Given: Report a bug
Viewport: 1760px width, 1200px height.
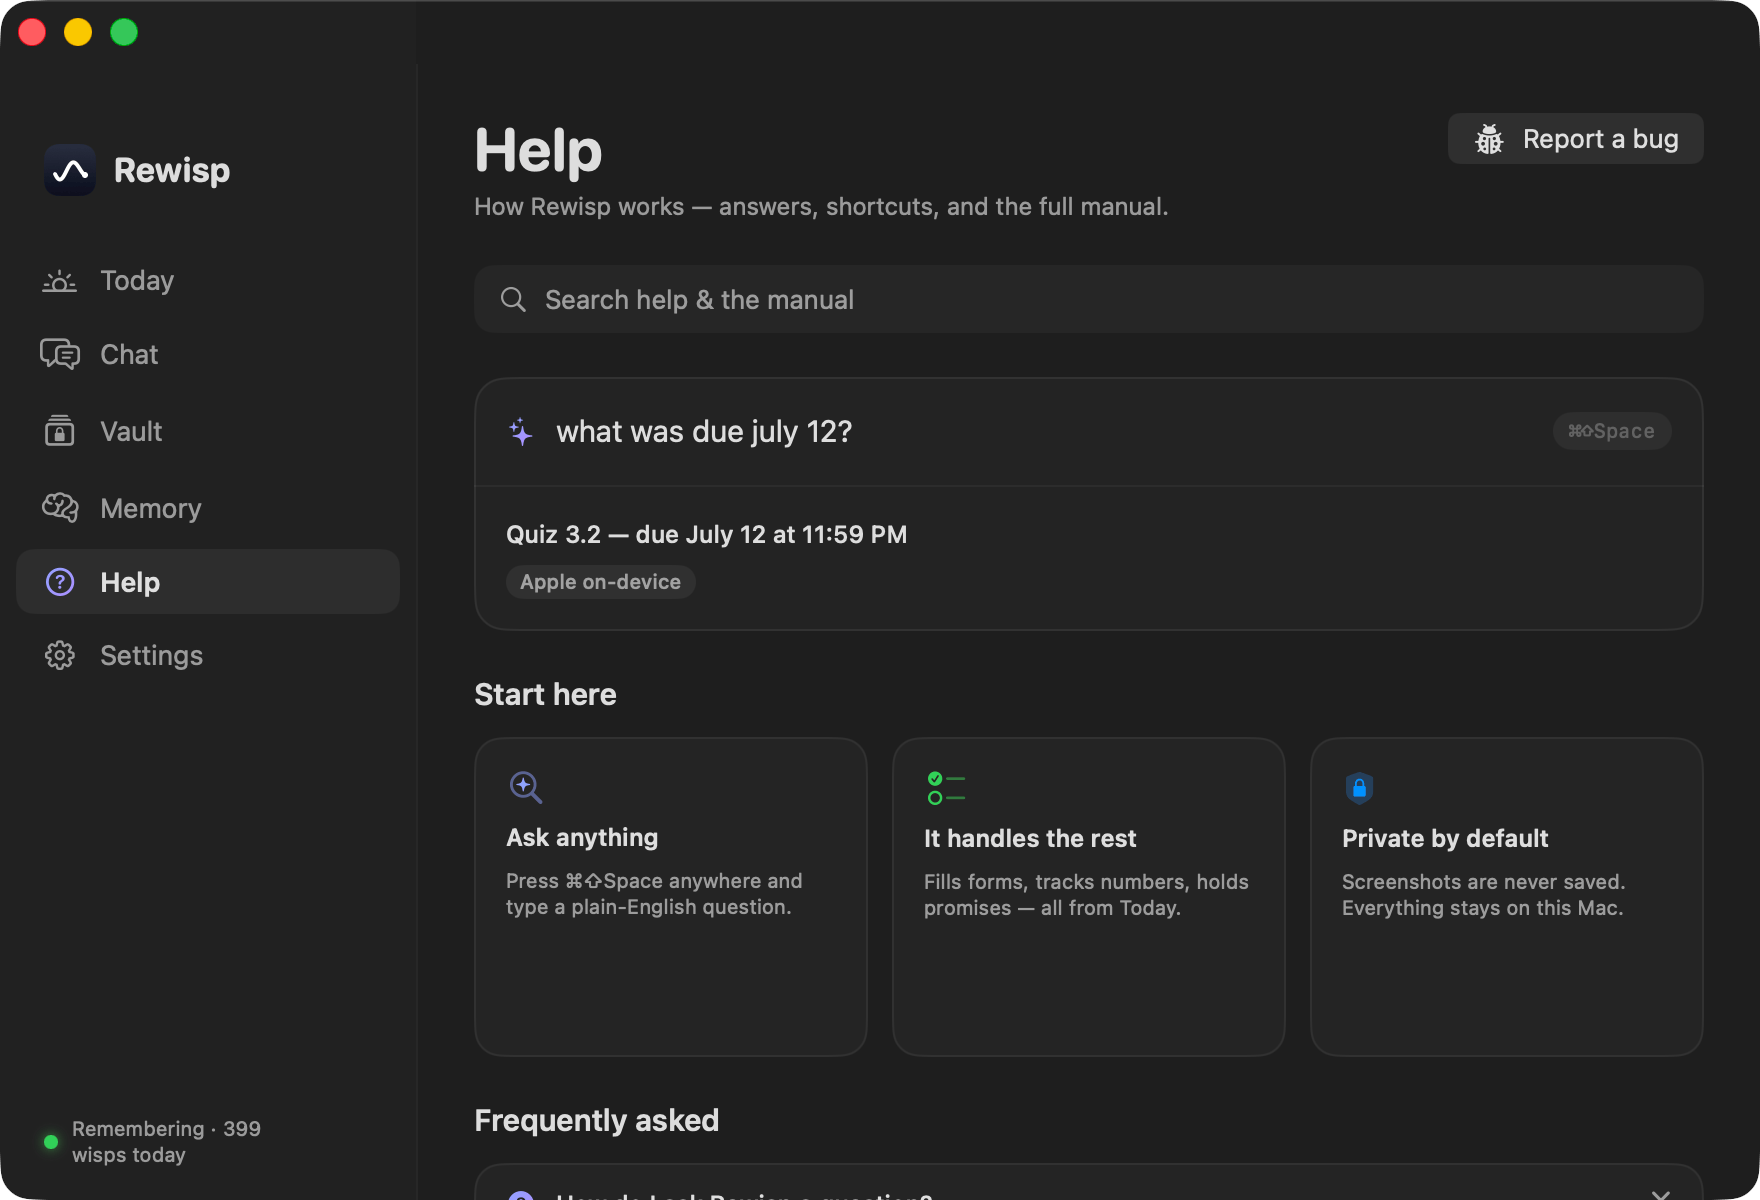Looking at the screenshot, I should click(x=1575, y=139).
